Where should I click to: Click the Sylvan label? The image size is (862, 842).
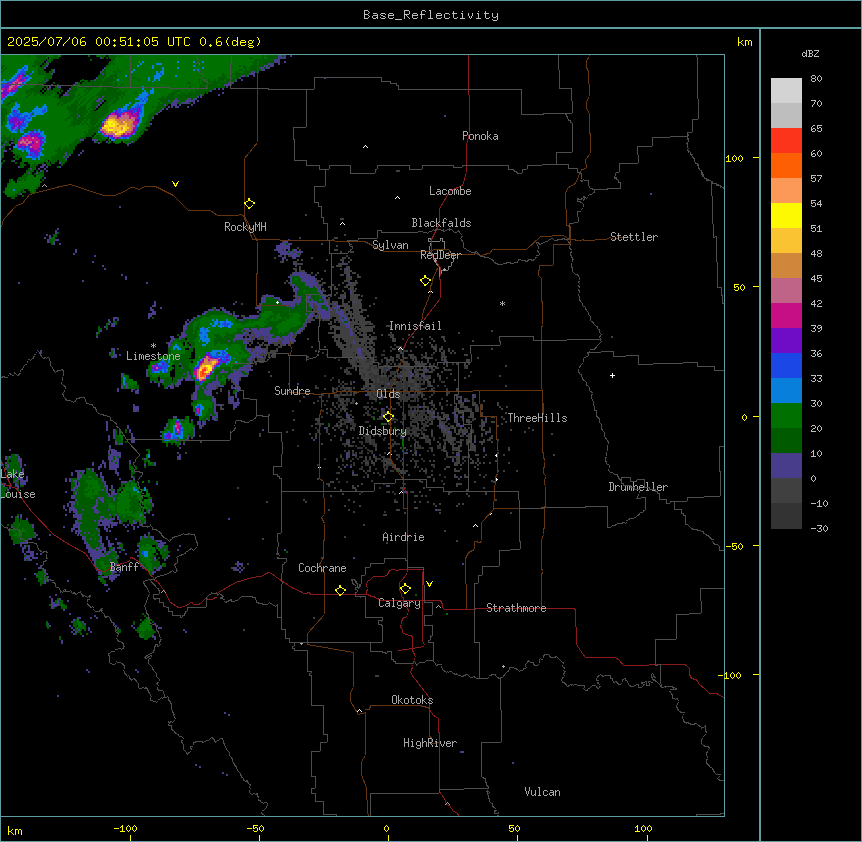tap(390, 245)
